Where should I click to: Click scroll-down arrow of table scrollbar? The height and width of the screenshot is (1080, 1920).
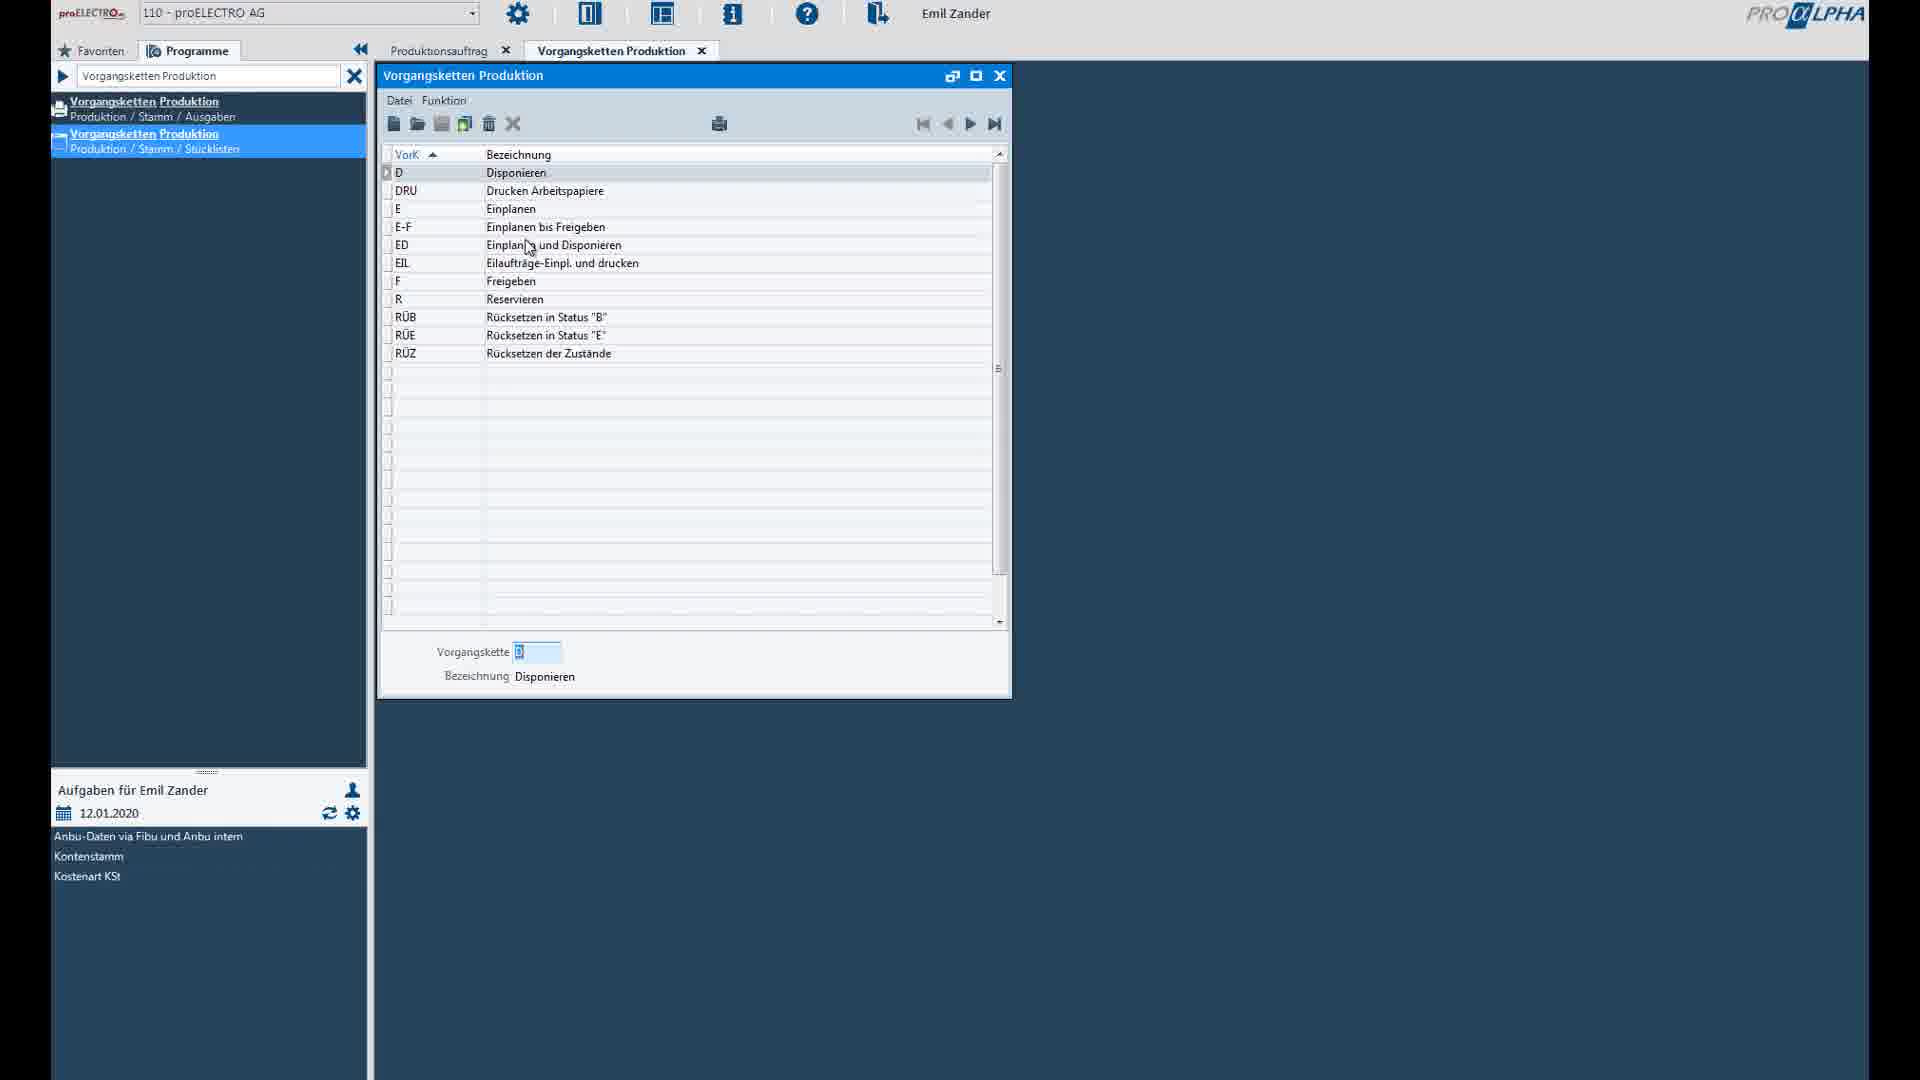point(999,622)
